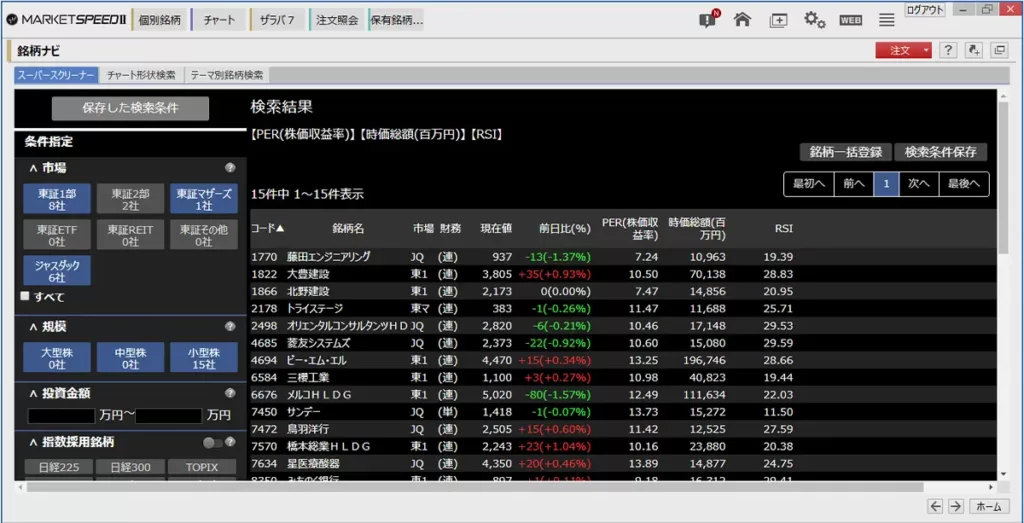Click the ホーム button at bottom right
The height and width of the screenshot is (523, 1024).
(989, 506)
